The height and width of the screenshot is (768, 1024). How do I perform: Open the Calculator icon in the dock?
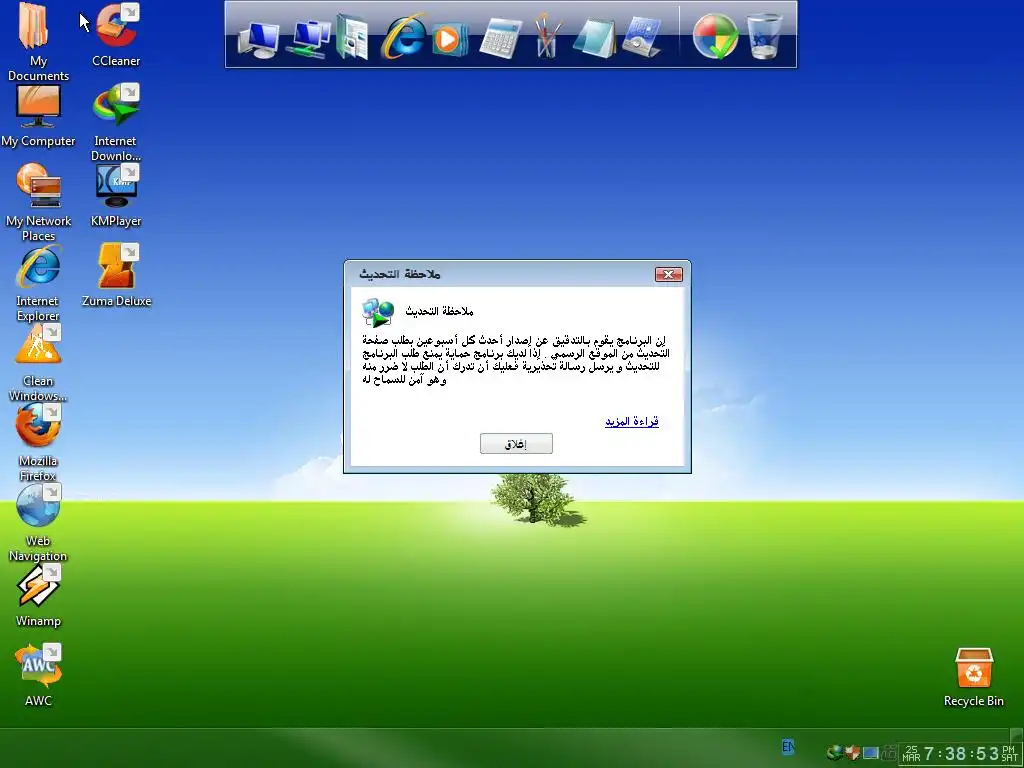click(500, 39)
